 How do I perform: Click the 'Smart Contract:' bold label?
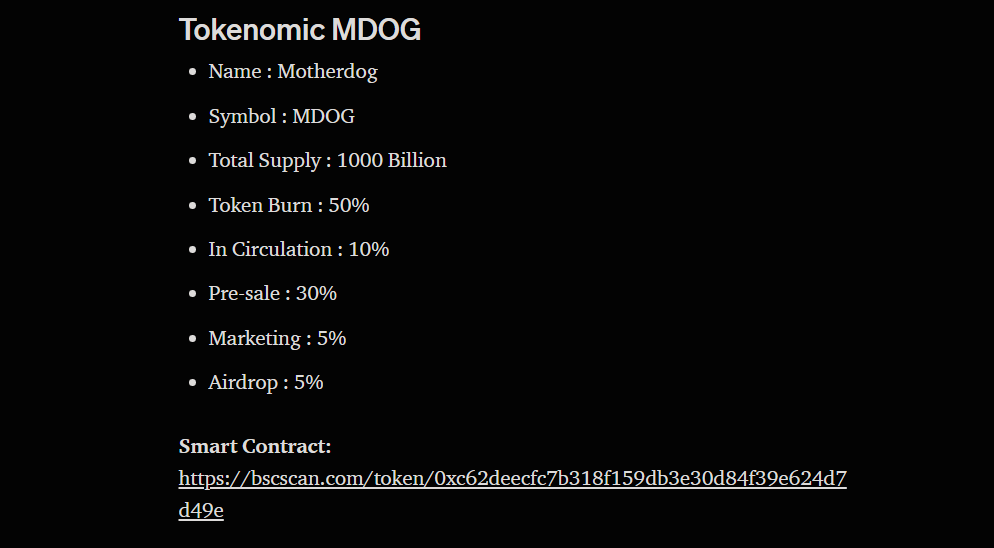[x=255, y=447]
